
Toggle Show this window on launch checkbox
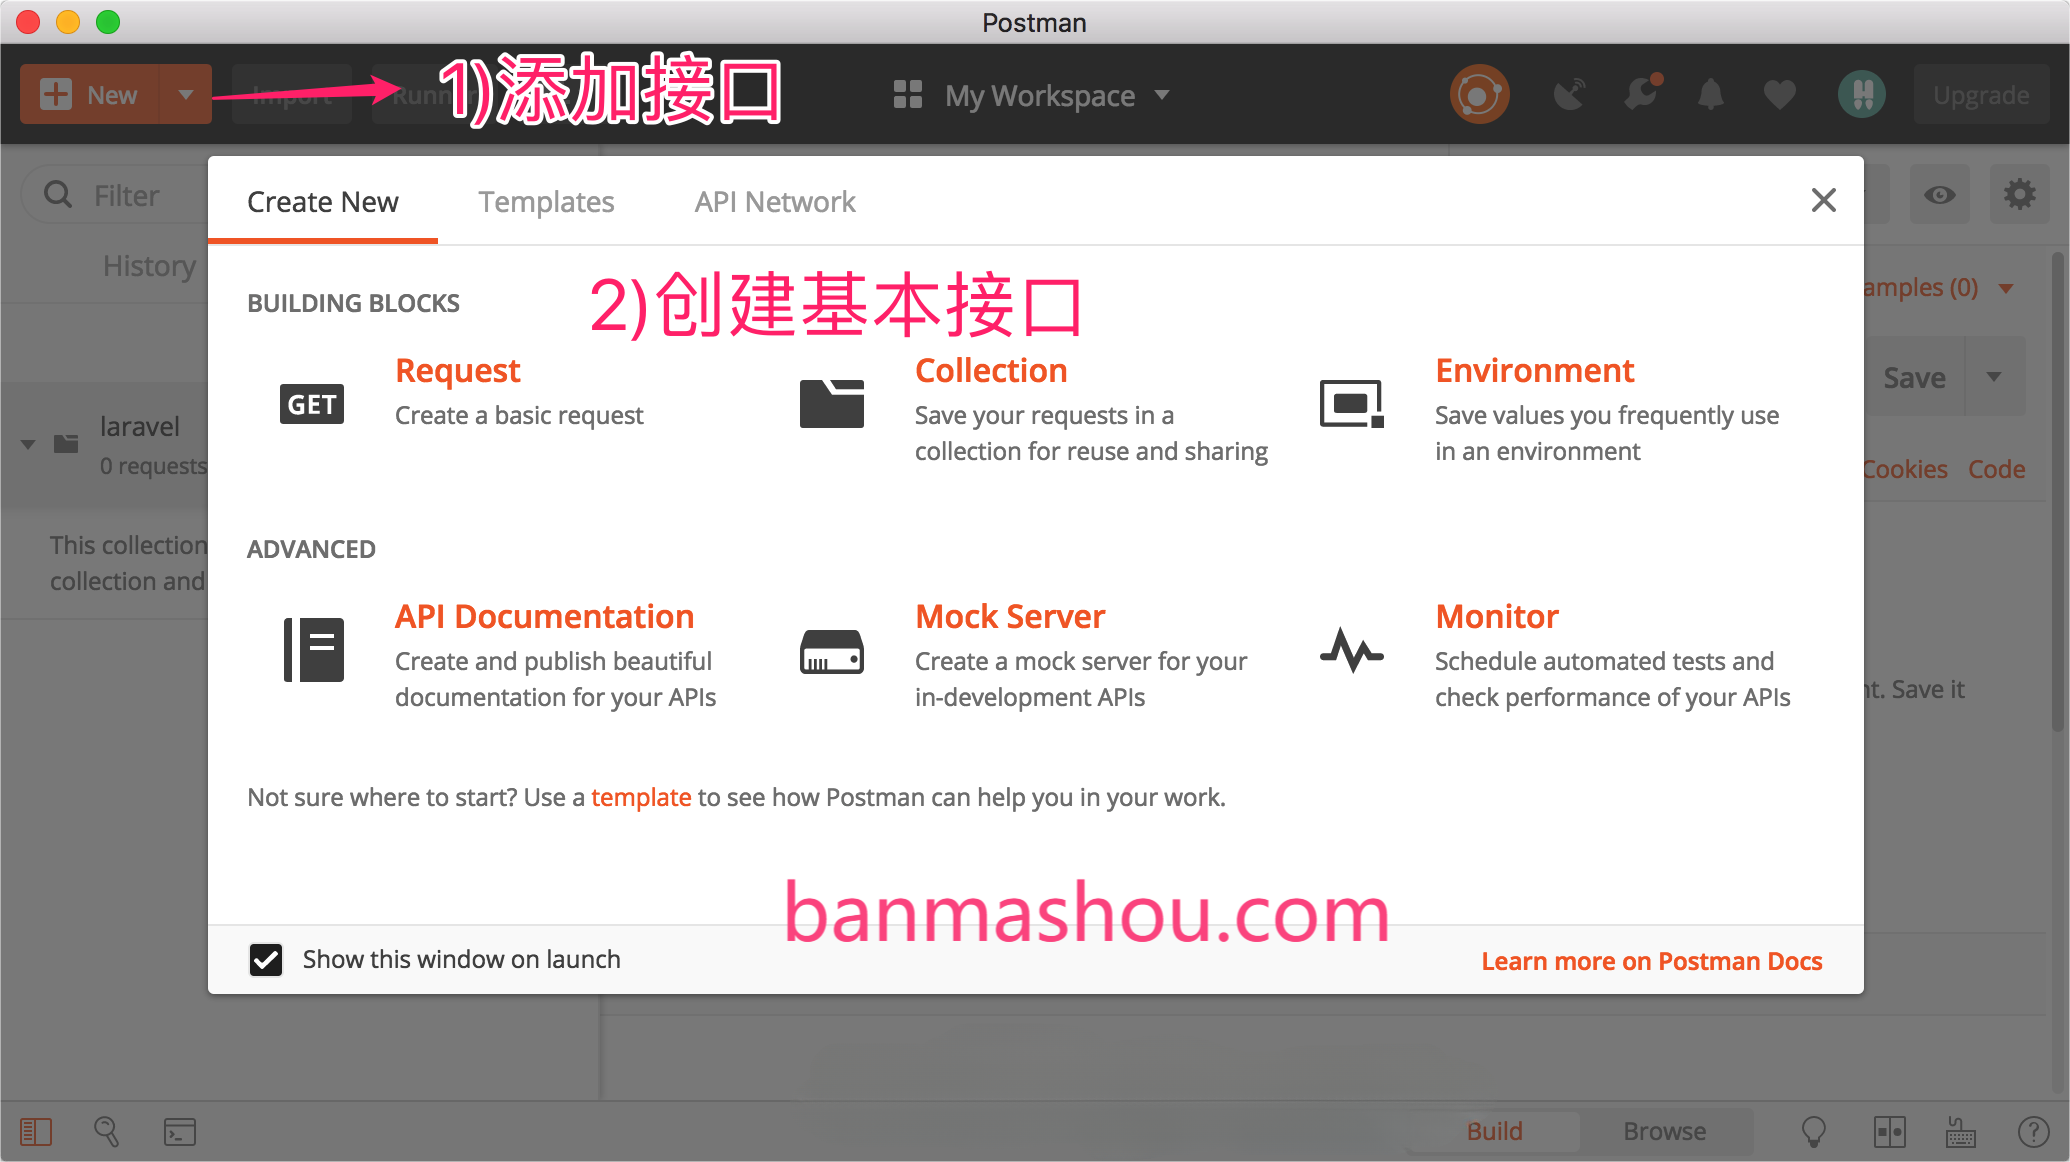pyautogui.click(x=266, y=960)
